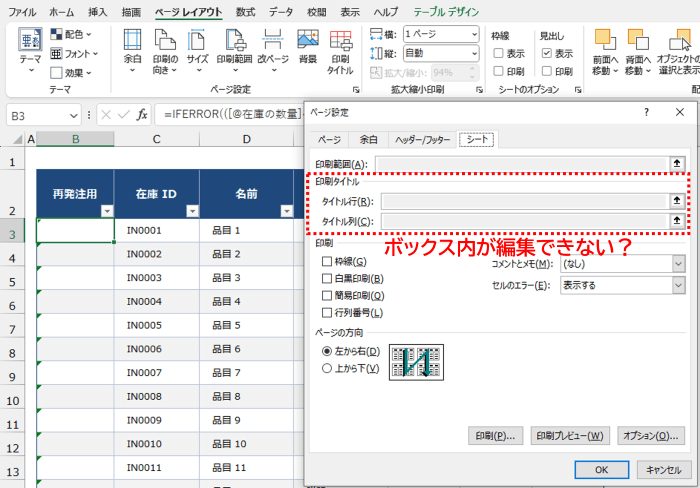
Task: Select the 左から右 radio button
Action: [x=327, y=351]
